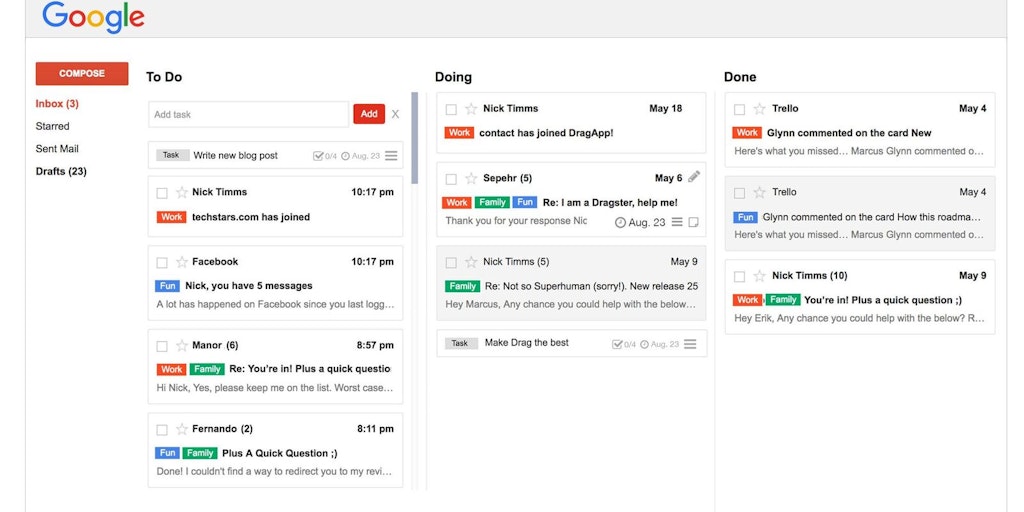
Task: Star the Nick Timms (5) email
Action: pos(471,263)
